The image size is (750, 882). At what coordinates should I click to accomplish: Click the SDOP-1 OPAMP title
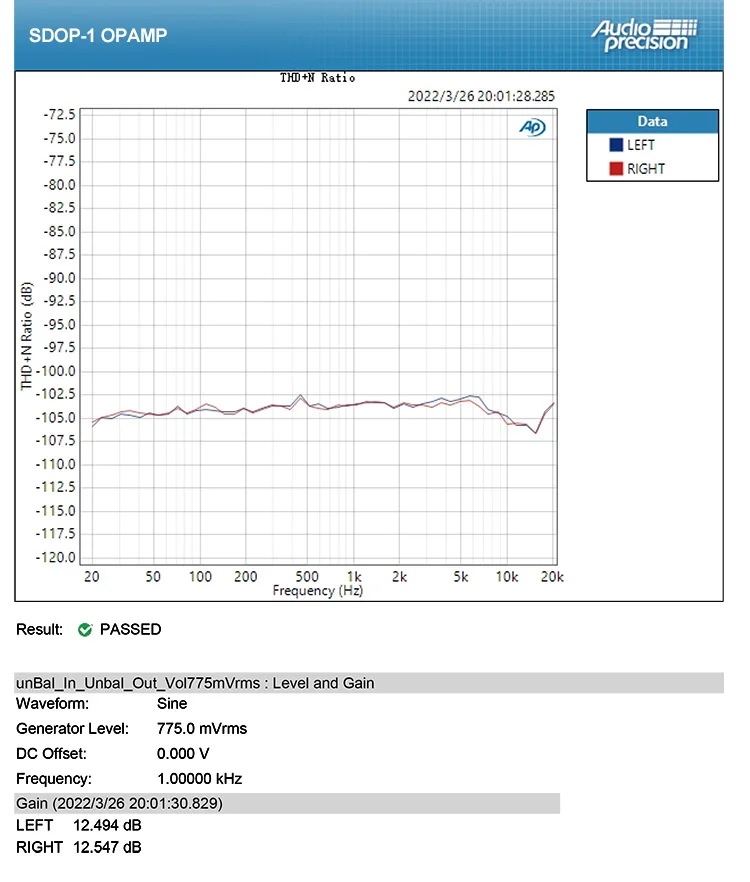pyautogui.click(x=98, y=35)
